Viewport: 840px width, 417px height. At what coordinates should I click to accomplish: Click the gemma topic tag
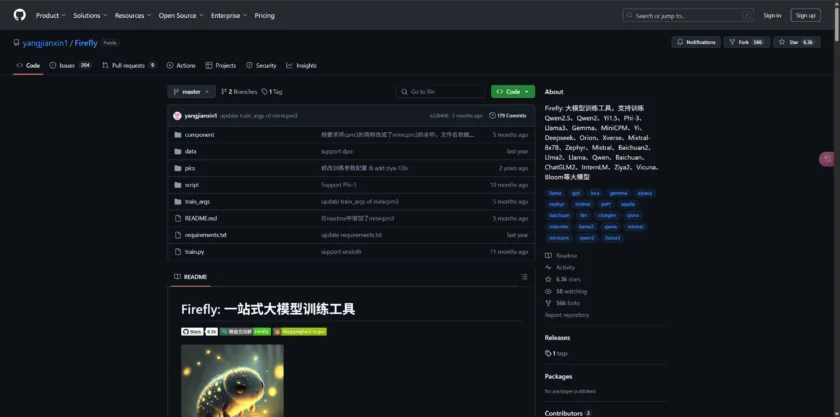pos(618,193)
